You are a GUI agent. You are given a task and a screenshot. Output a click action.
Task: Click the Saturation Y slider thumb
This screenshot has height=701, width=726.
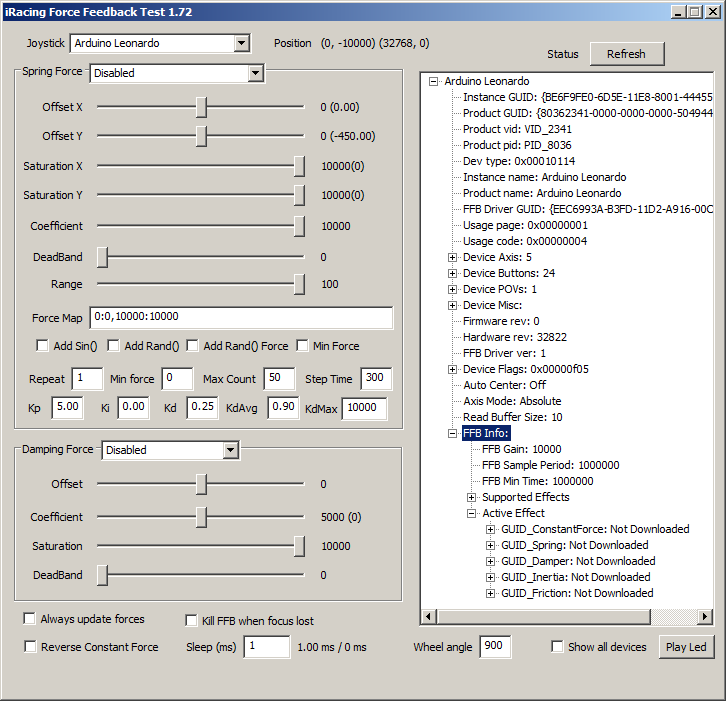point(299,195)
